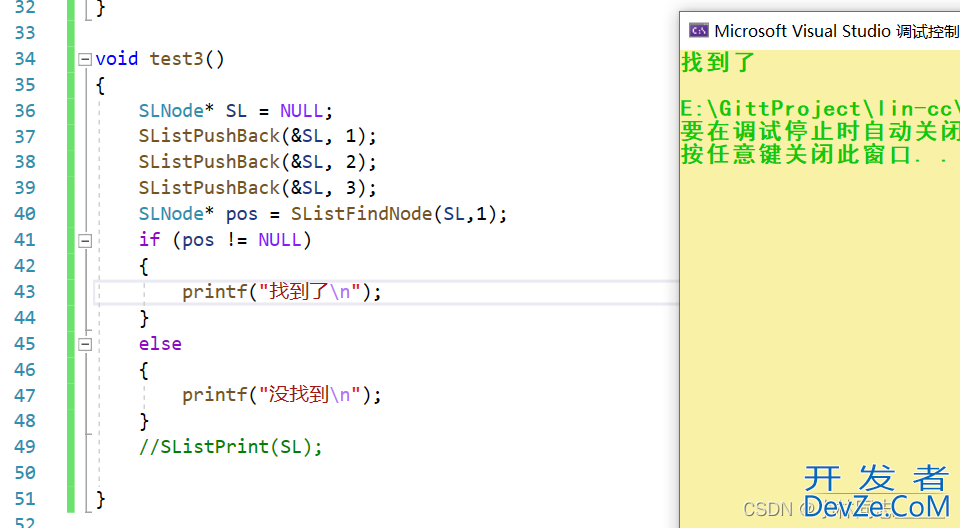Viewport: 960px width, 528px height.
Task: Click line number 49 in the gutter
Action: click(25, 447)
